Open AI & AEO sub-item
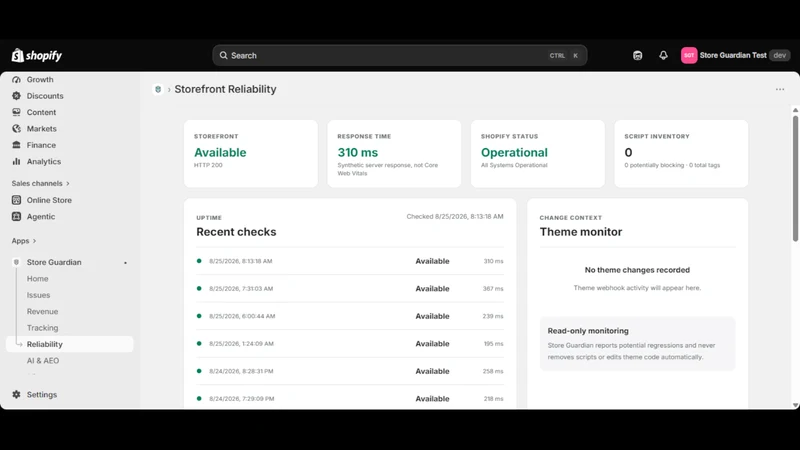The width and height of the screenshot is (800, 450). click(x=43, y=360)
